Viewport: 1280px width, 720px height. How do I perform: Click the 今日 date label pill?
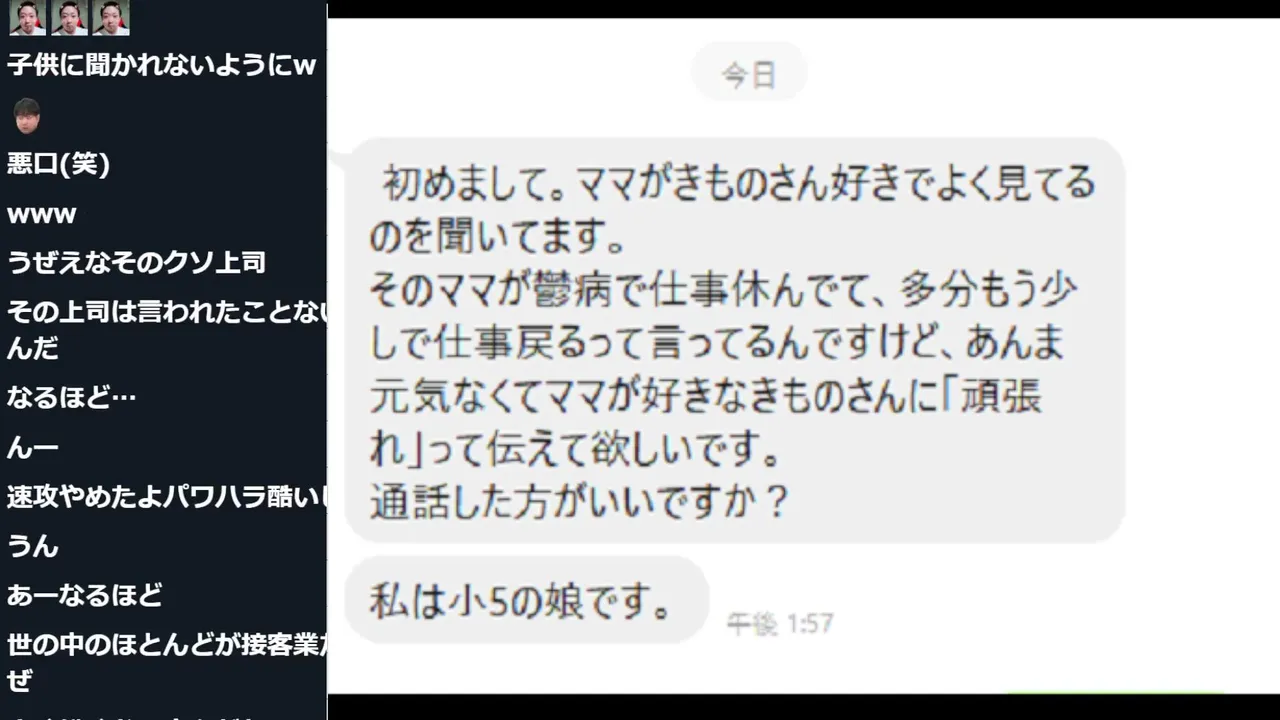(x=749, y=73)
